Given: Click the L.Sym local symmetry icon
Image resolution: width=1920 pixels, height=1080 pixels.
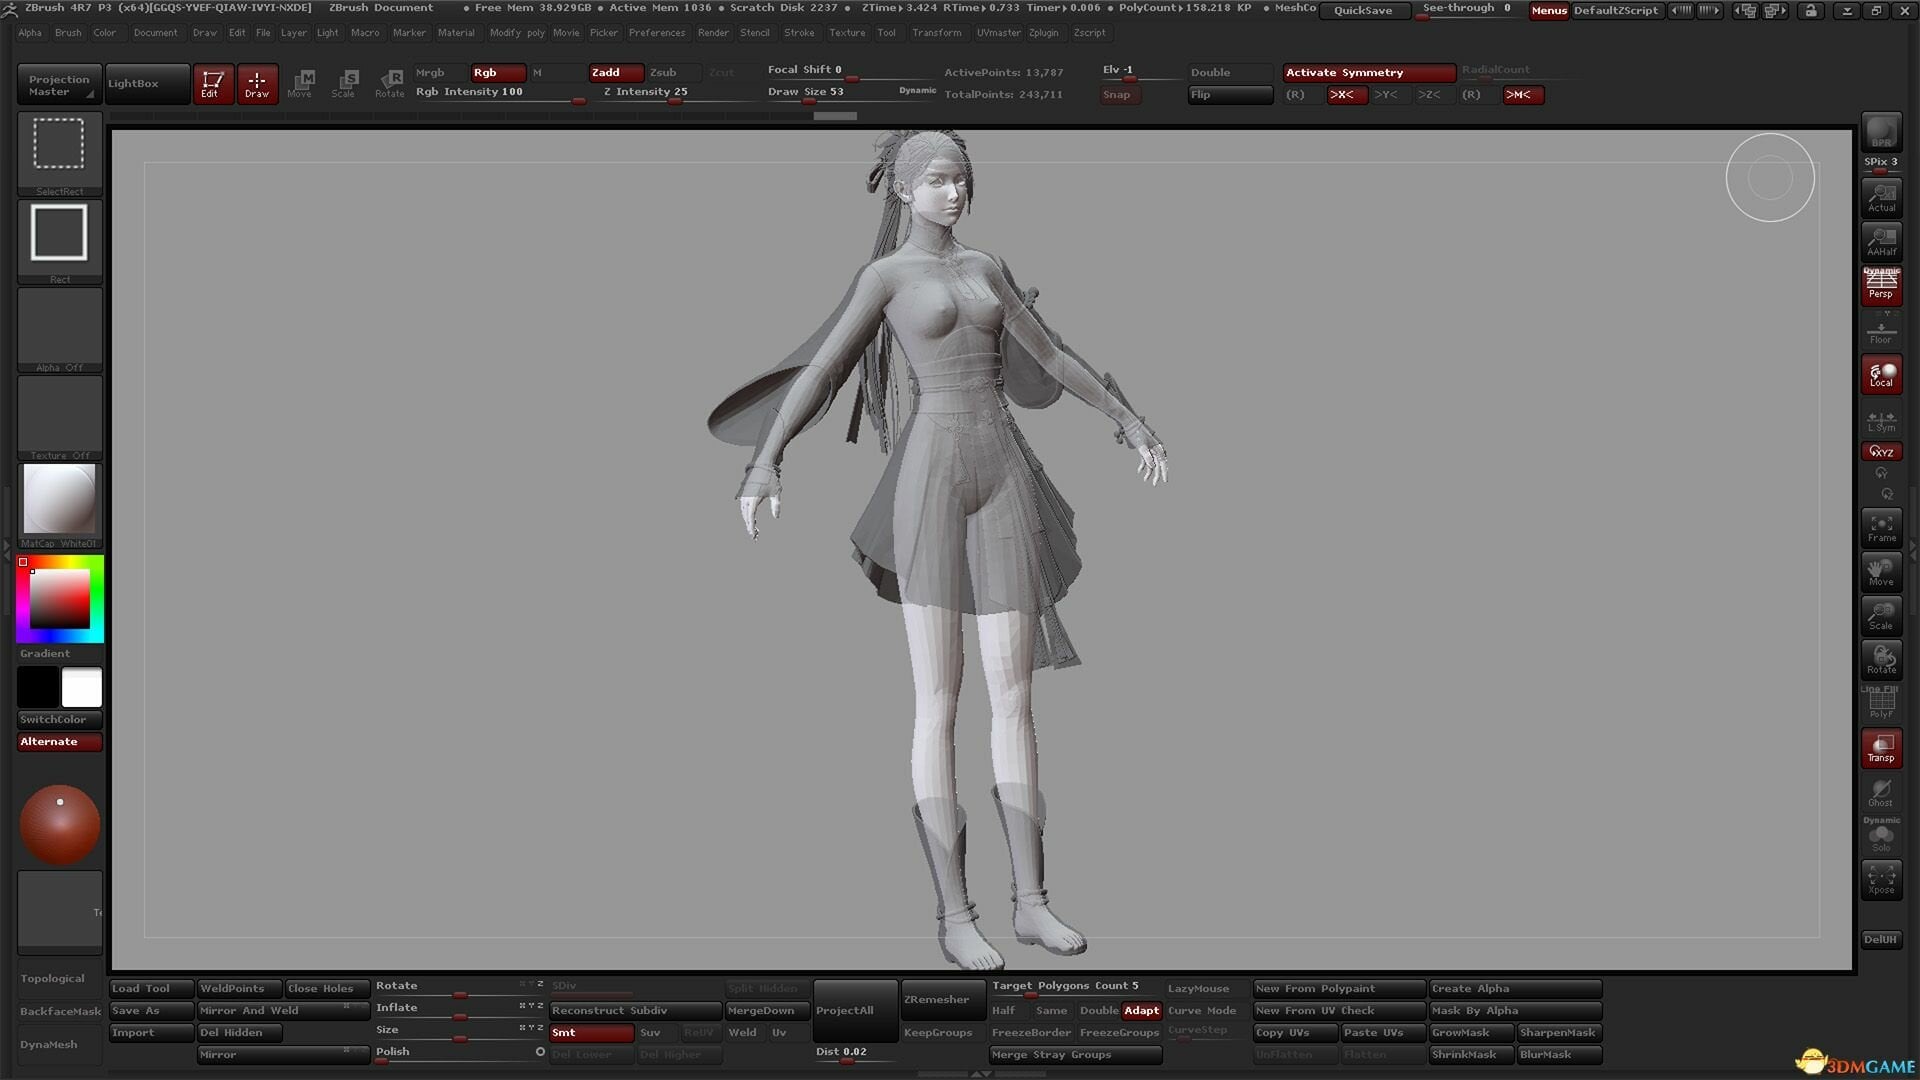Looking at the screenshot, I should (x=1881, y=419).
